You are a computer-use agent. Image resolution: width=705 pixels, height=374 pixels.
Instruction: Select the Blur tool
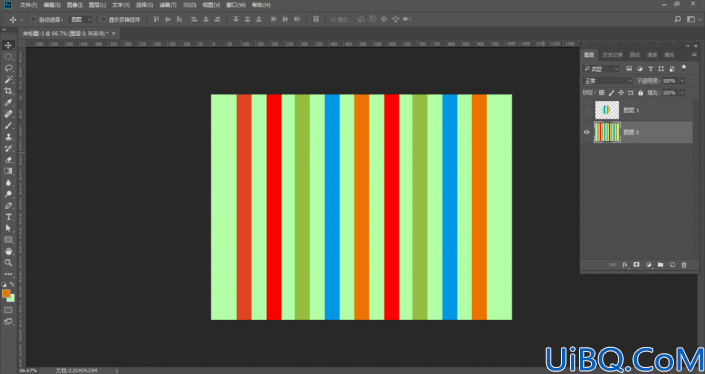8,183
